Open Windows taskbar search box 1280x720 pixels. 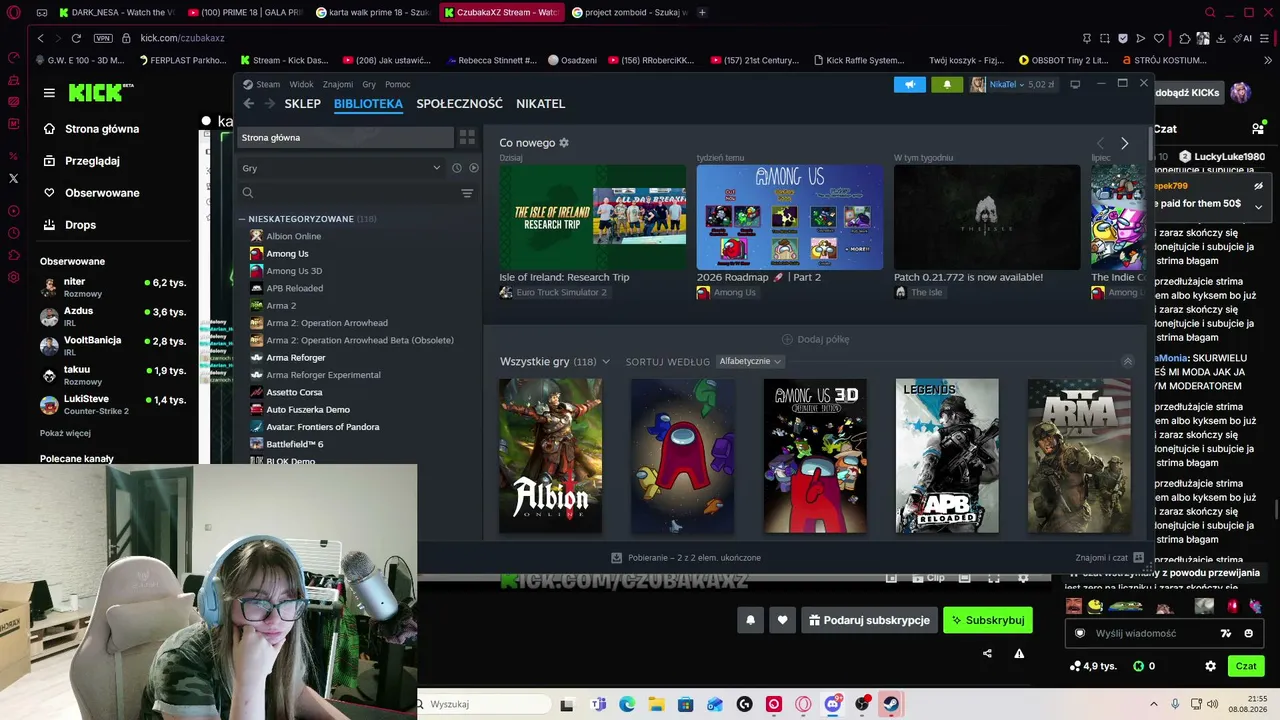(484, 704)
